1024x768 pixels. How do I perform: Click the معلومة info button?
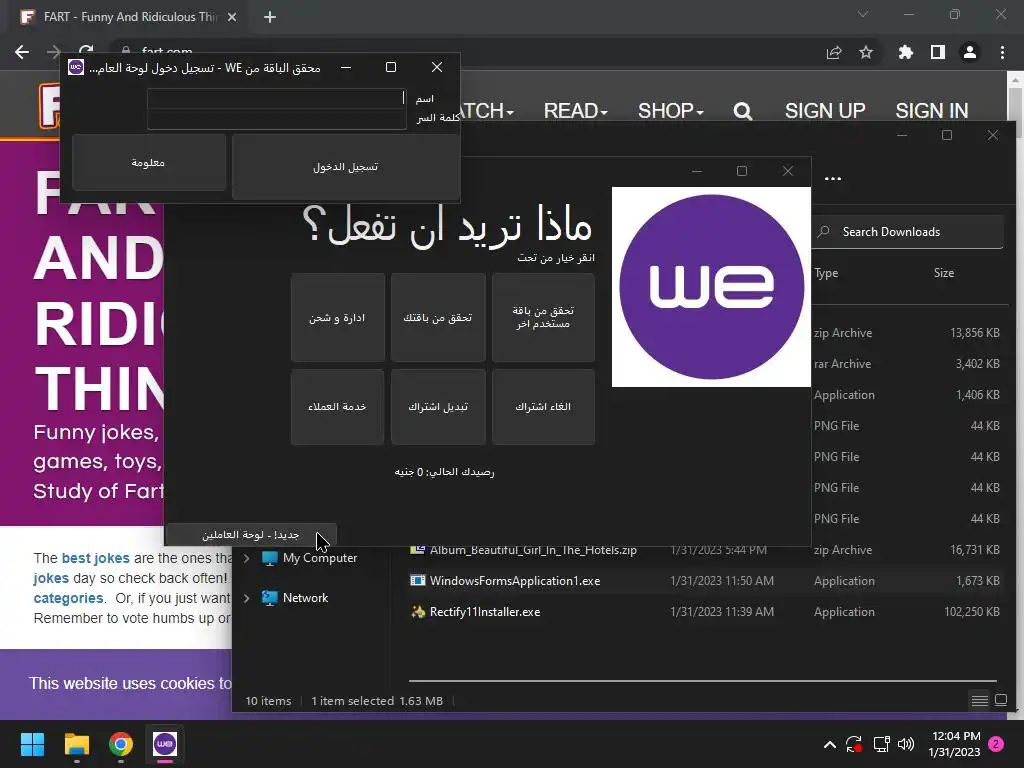149,163
